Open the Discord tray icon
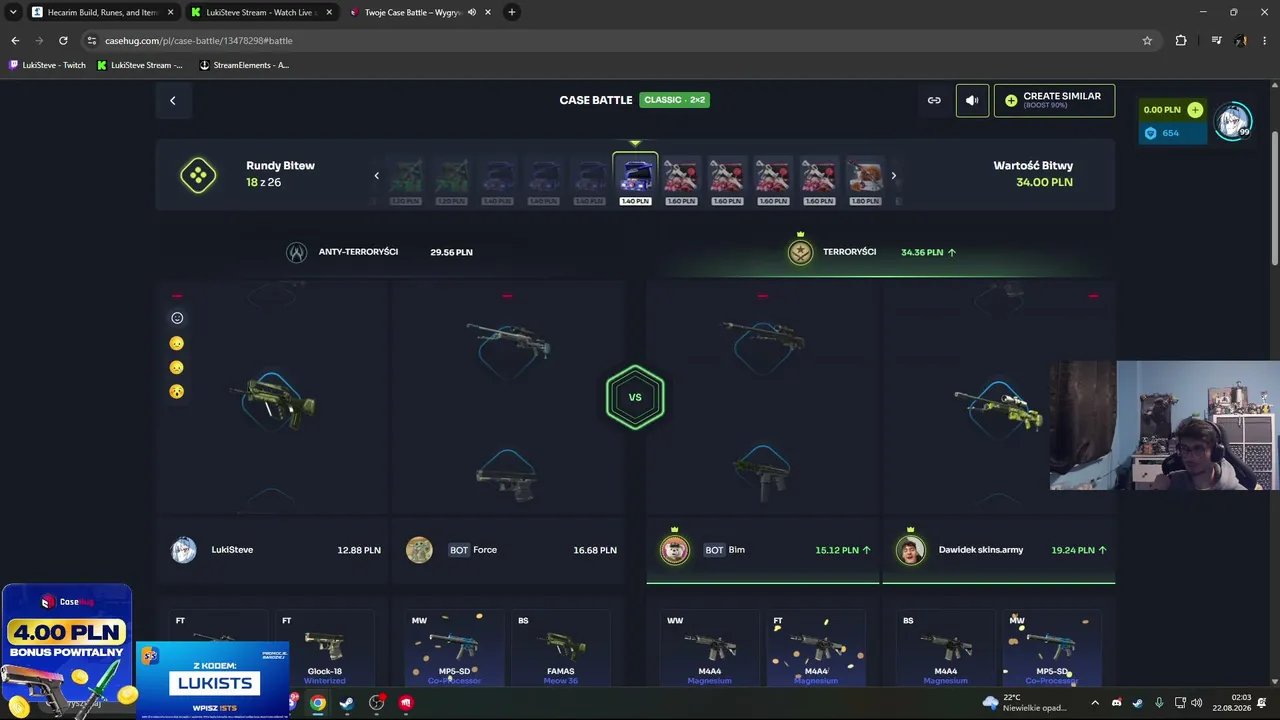1280x720 pixels. [1117, 703]
